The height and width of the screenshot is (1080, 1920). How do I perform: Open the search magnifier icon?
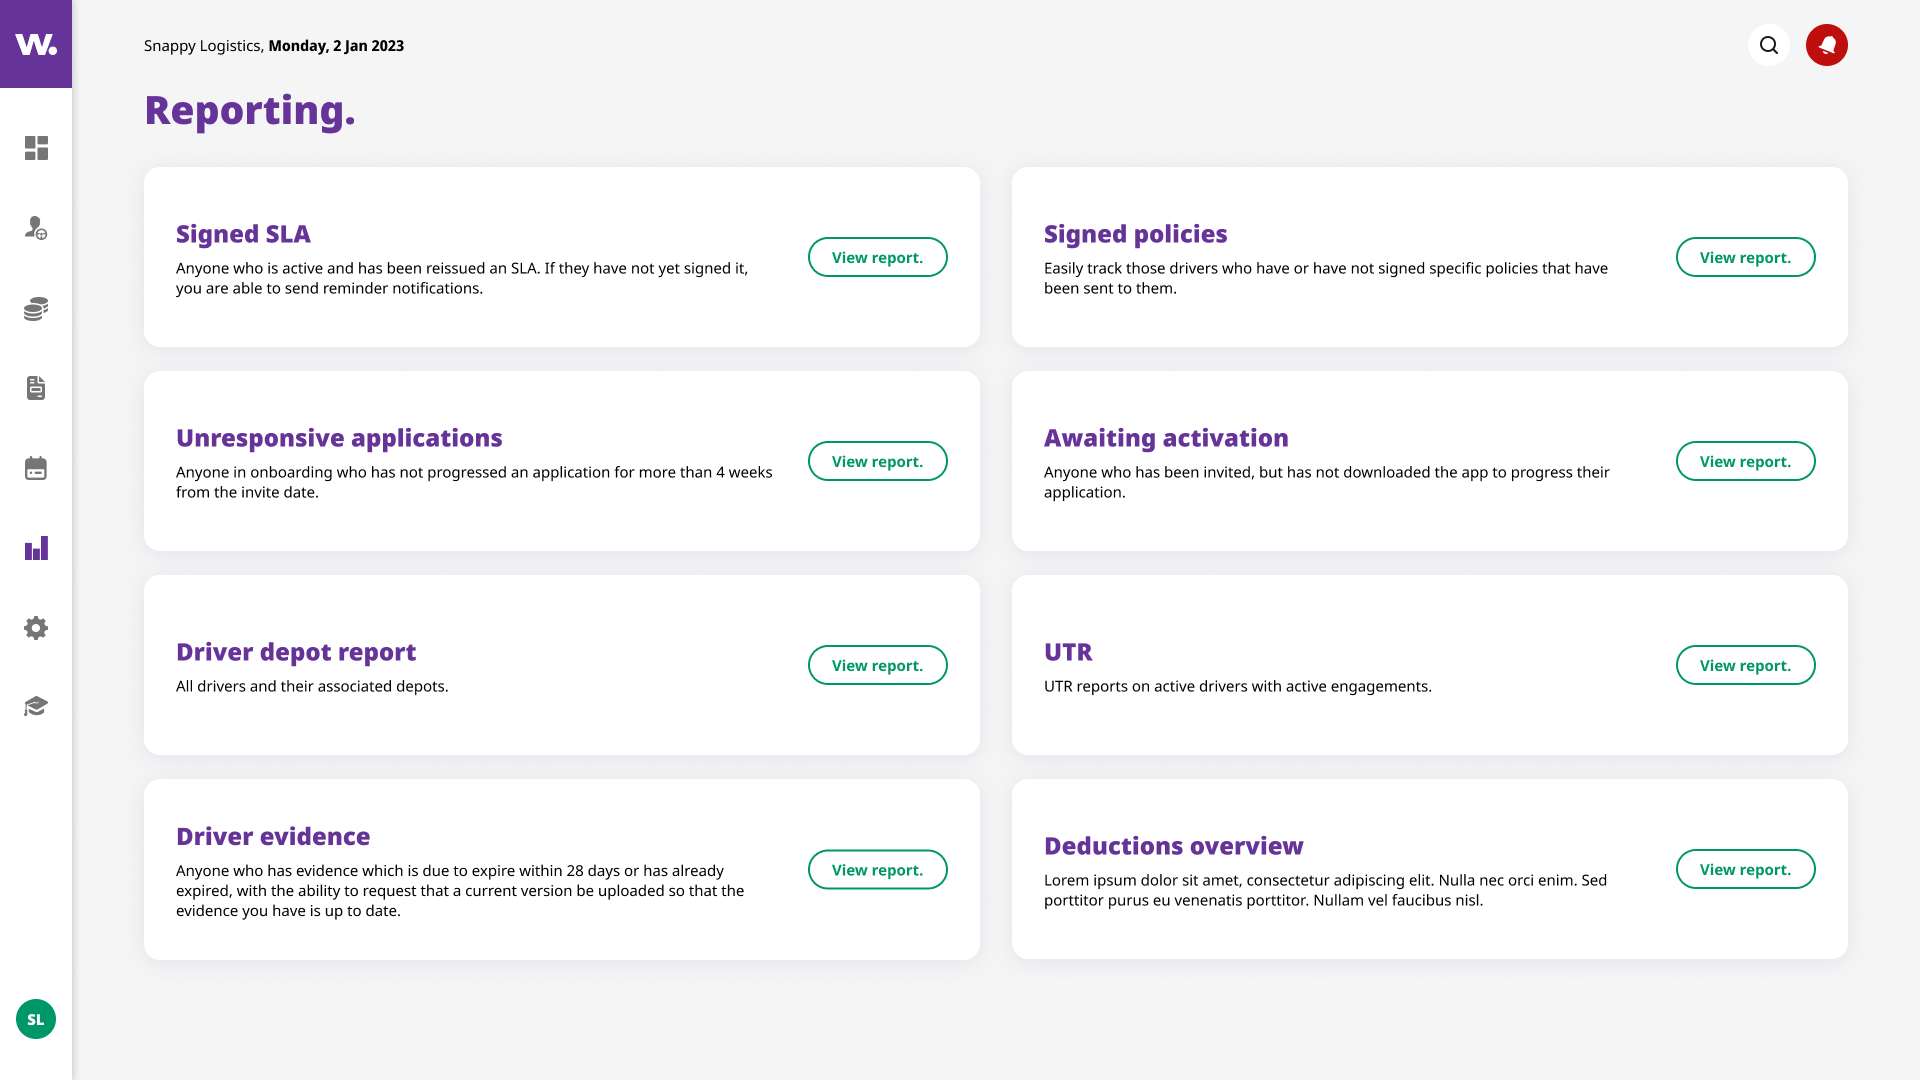[1769, 45]
